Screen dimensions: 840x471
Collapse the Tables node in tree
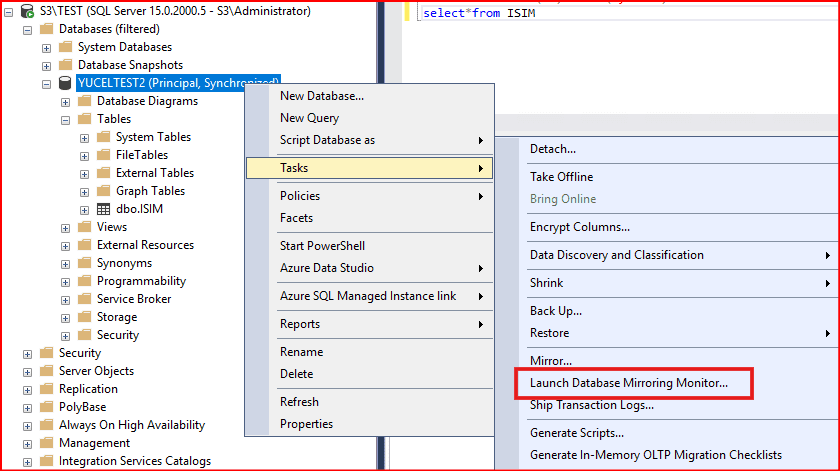pos(66,119)
